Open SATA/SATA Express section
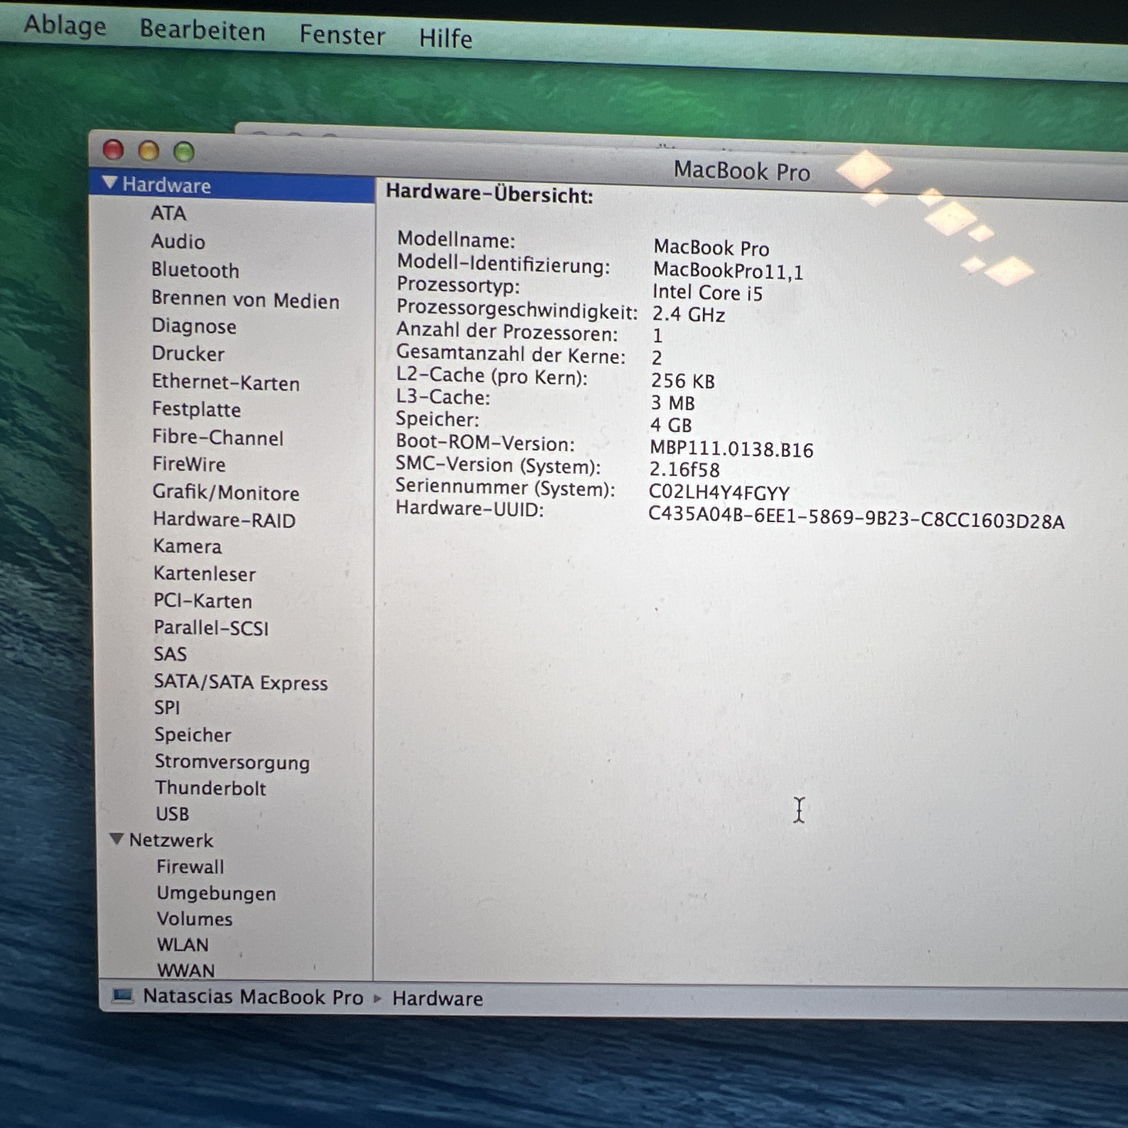This screenshot has height=1128, width=1128. point(240,682)
